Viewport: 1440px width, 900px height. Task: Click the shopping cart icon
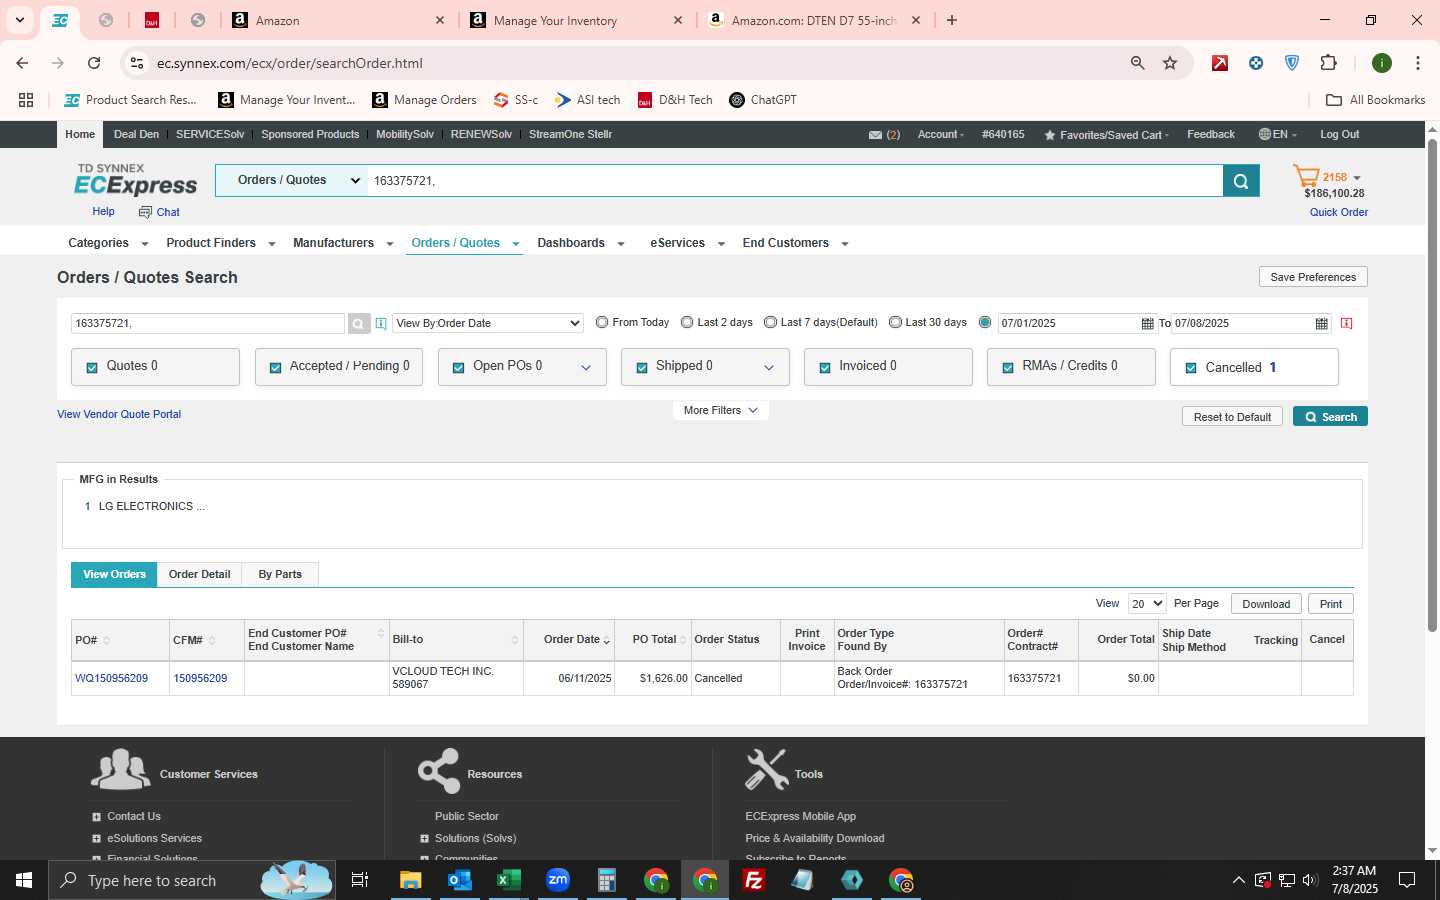pos(1306,177)
